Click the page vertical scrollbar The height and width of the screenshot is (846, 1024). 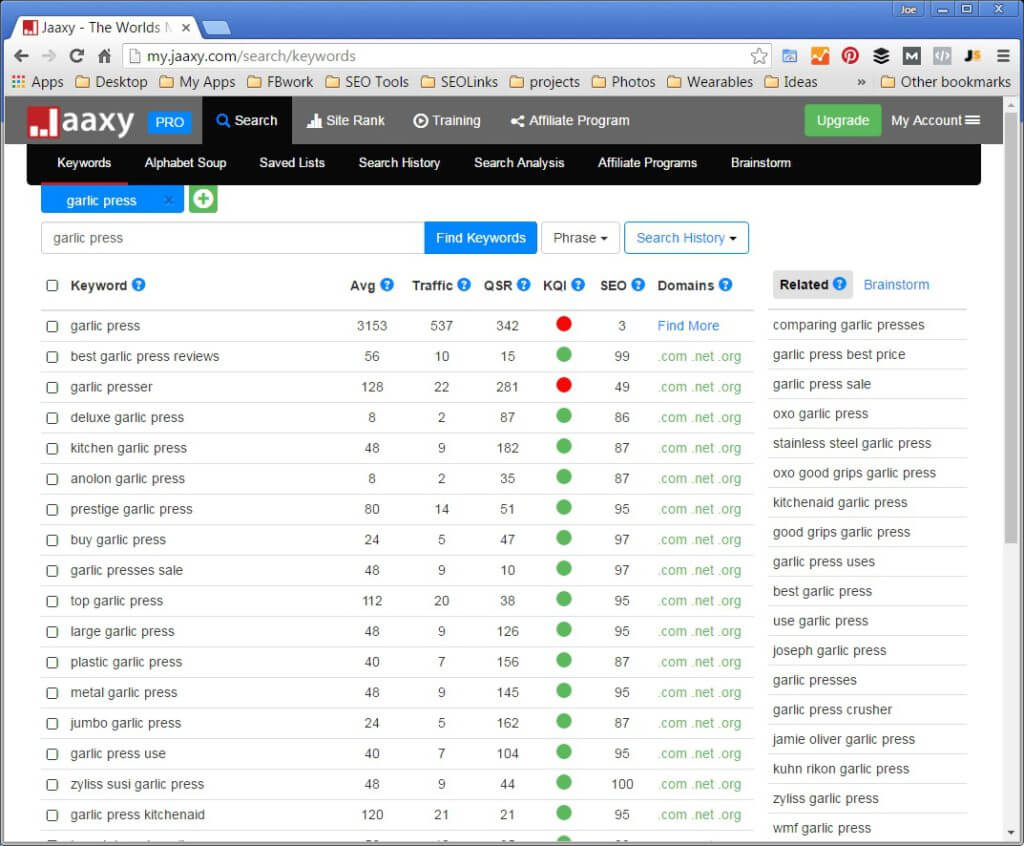click(1010, 327)
